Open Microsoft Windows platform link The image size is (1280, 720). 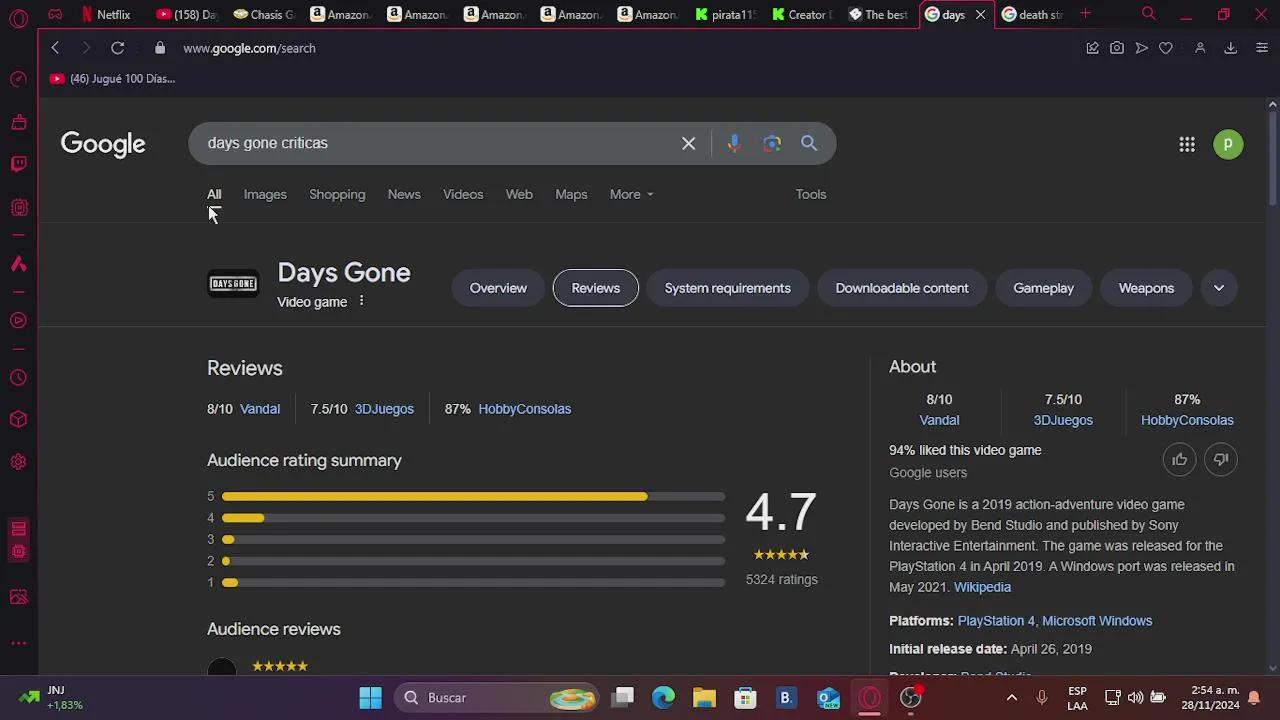tap(1097, 621)
